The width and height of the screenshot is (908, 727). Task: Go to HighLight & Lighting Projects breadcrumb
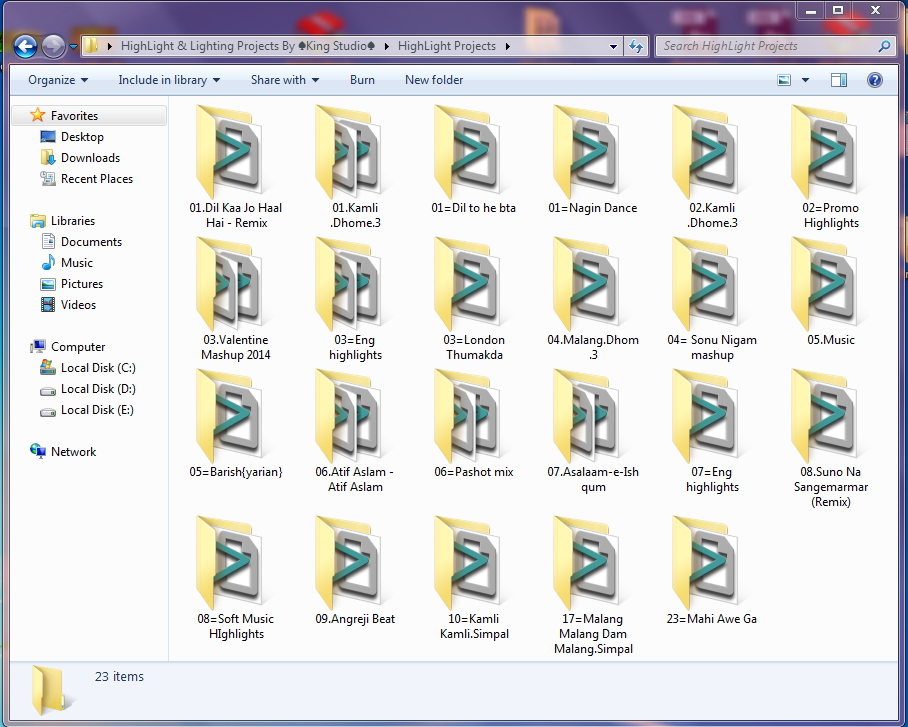coord(248,46)
